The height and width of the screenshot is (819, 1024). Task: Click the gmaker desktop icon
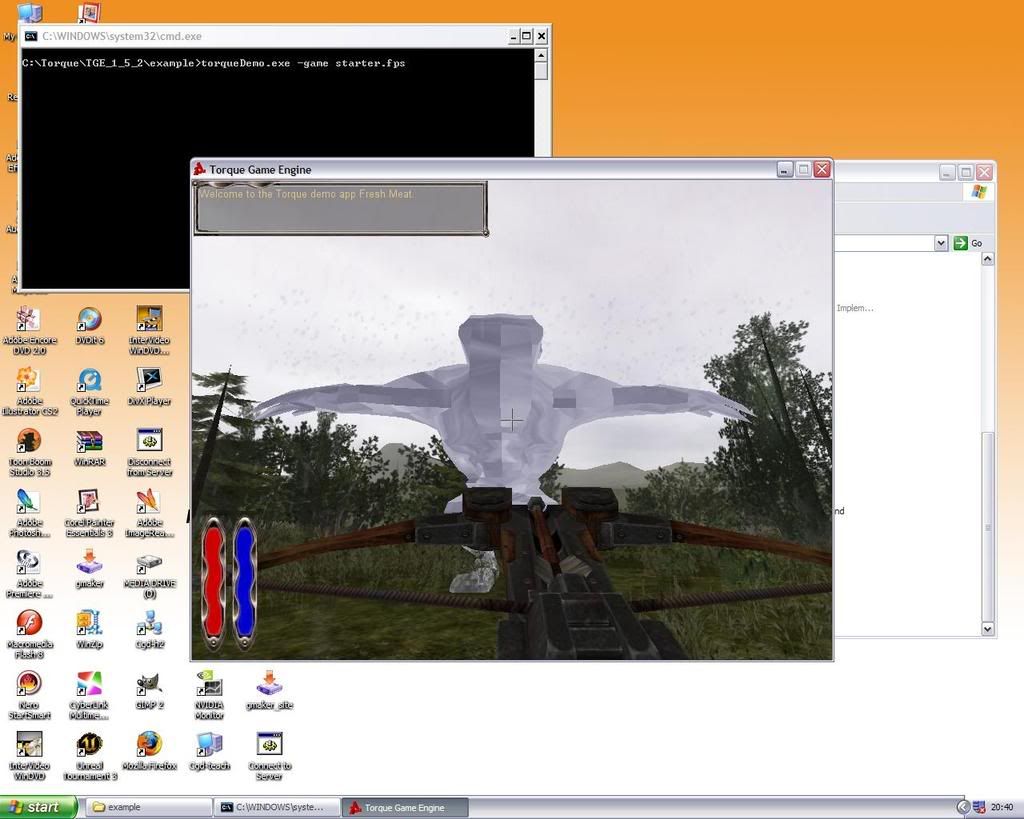tap(89, 568)
